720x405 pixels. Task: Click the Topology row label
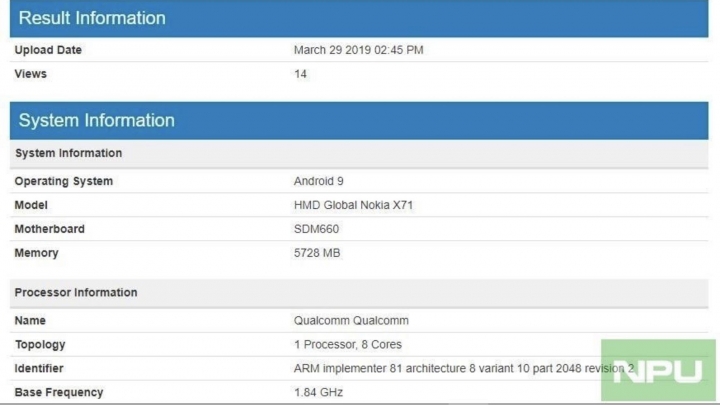tap(40, 344)
